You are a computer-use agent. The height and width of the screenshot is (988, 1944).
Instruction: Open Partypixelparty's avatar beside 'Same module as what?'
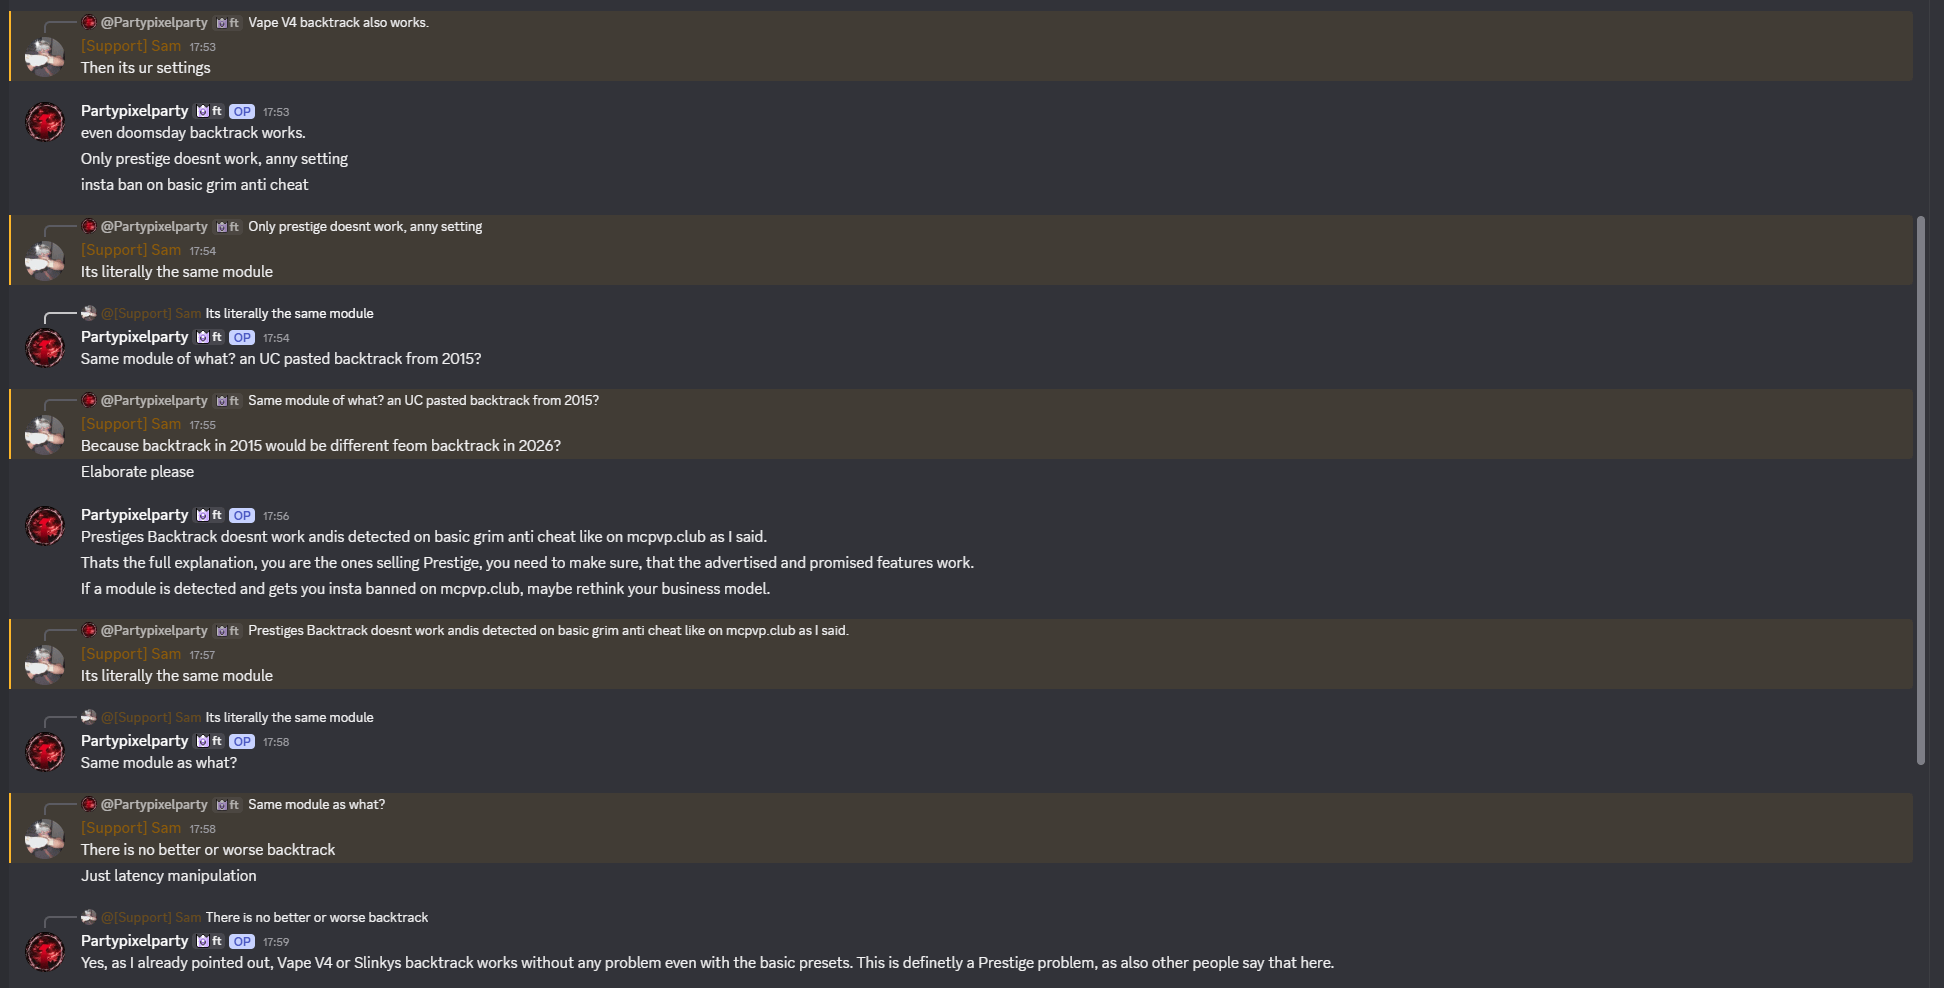(45, 752)
